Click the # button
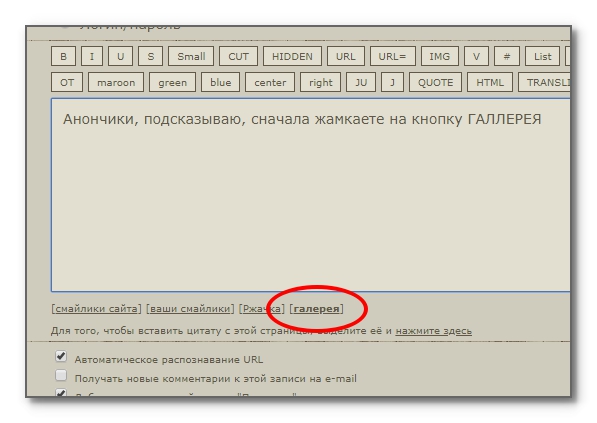597x423 pixels. click(x=507, y=56)
